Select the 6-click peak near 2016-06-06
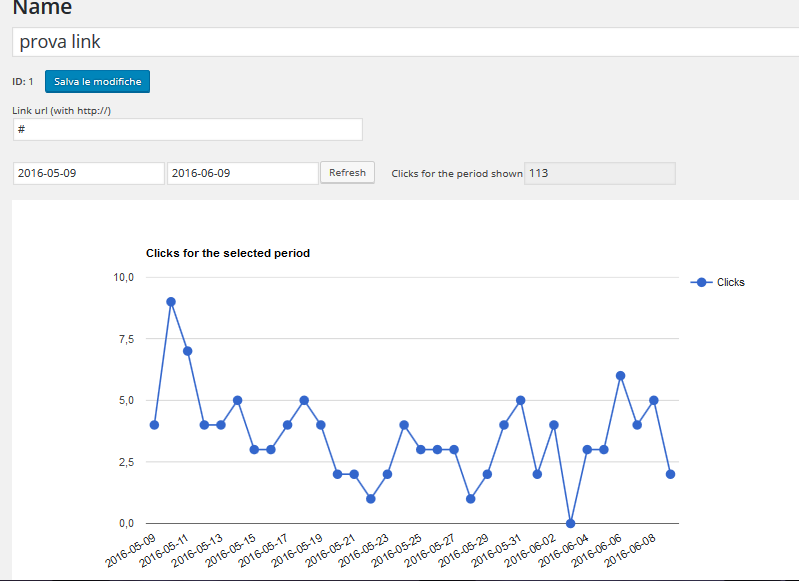This screenshot has width=799, height=581. click(621, 376)
